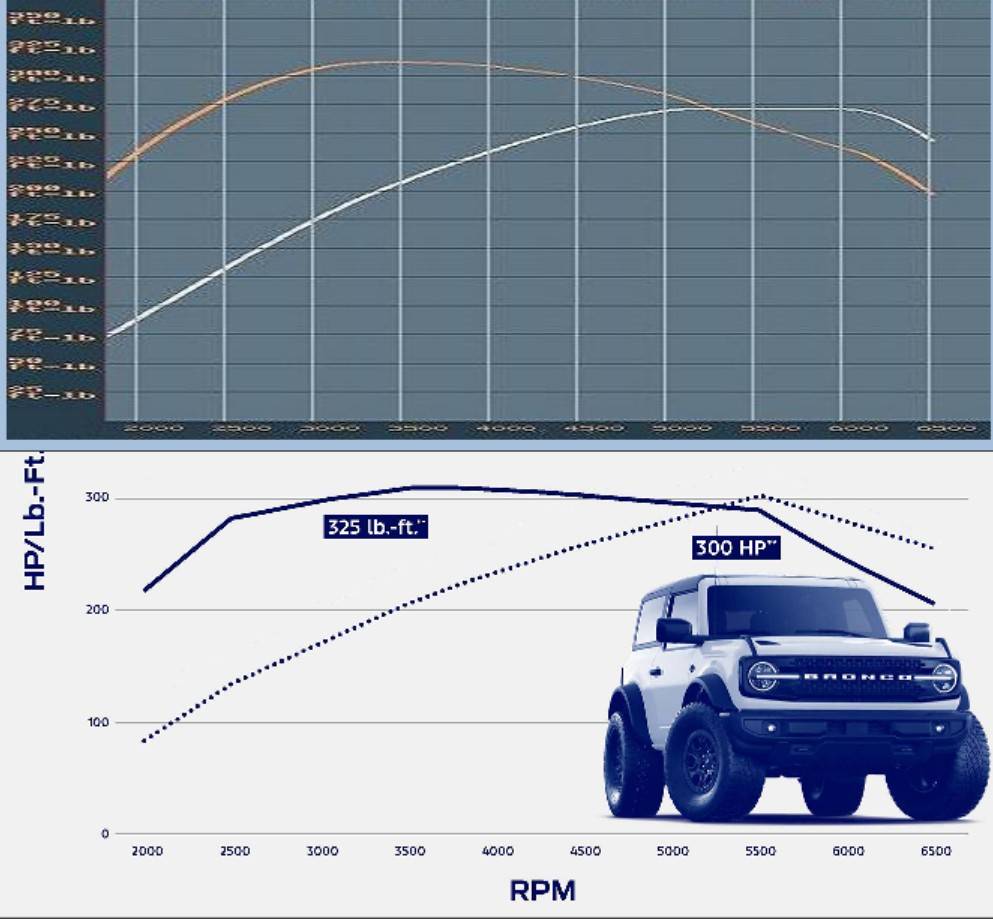Click the 150 ft-lb label on dyno chart
993x919 pixels.
pos(52,248)
